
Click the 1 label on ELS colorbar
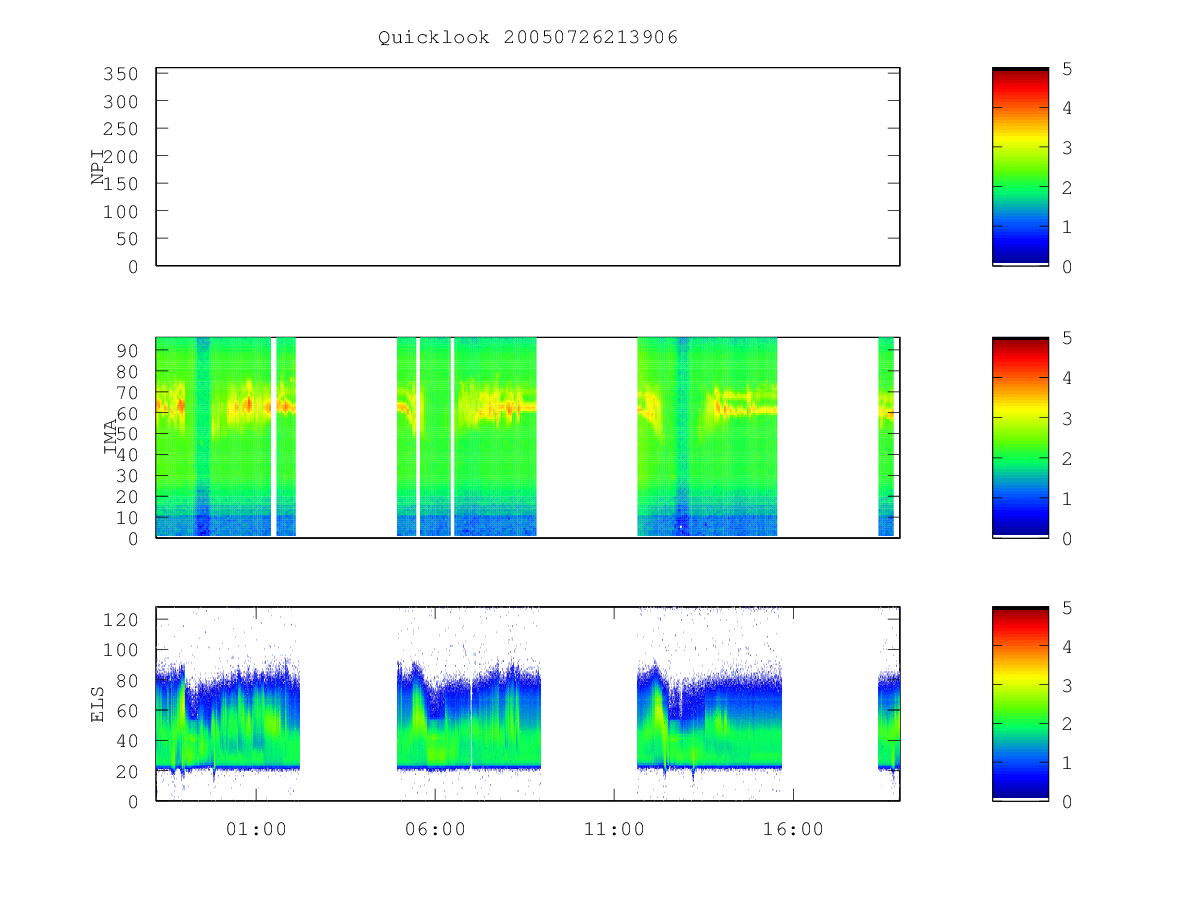tap(1067, 763)
